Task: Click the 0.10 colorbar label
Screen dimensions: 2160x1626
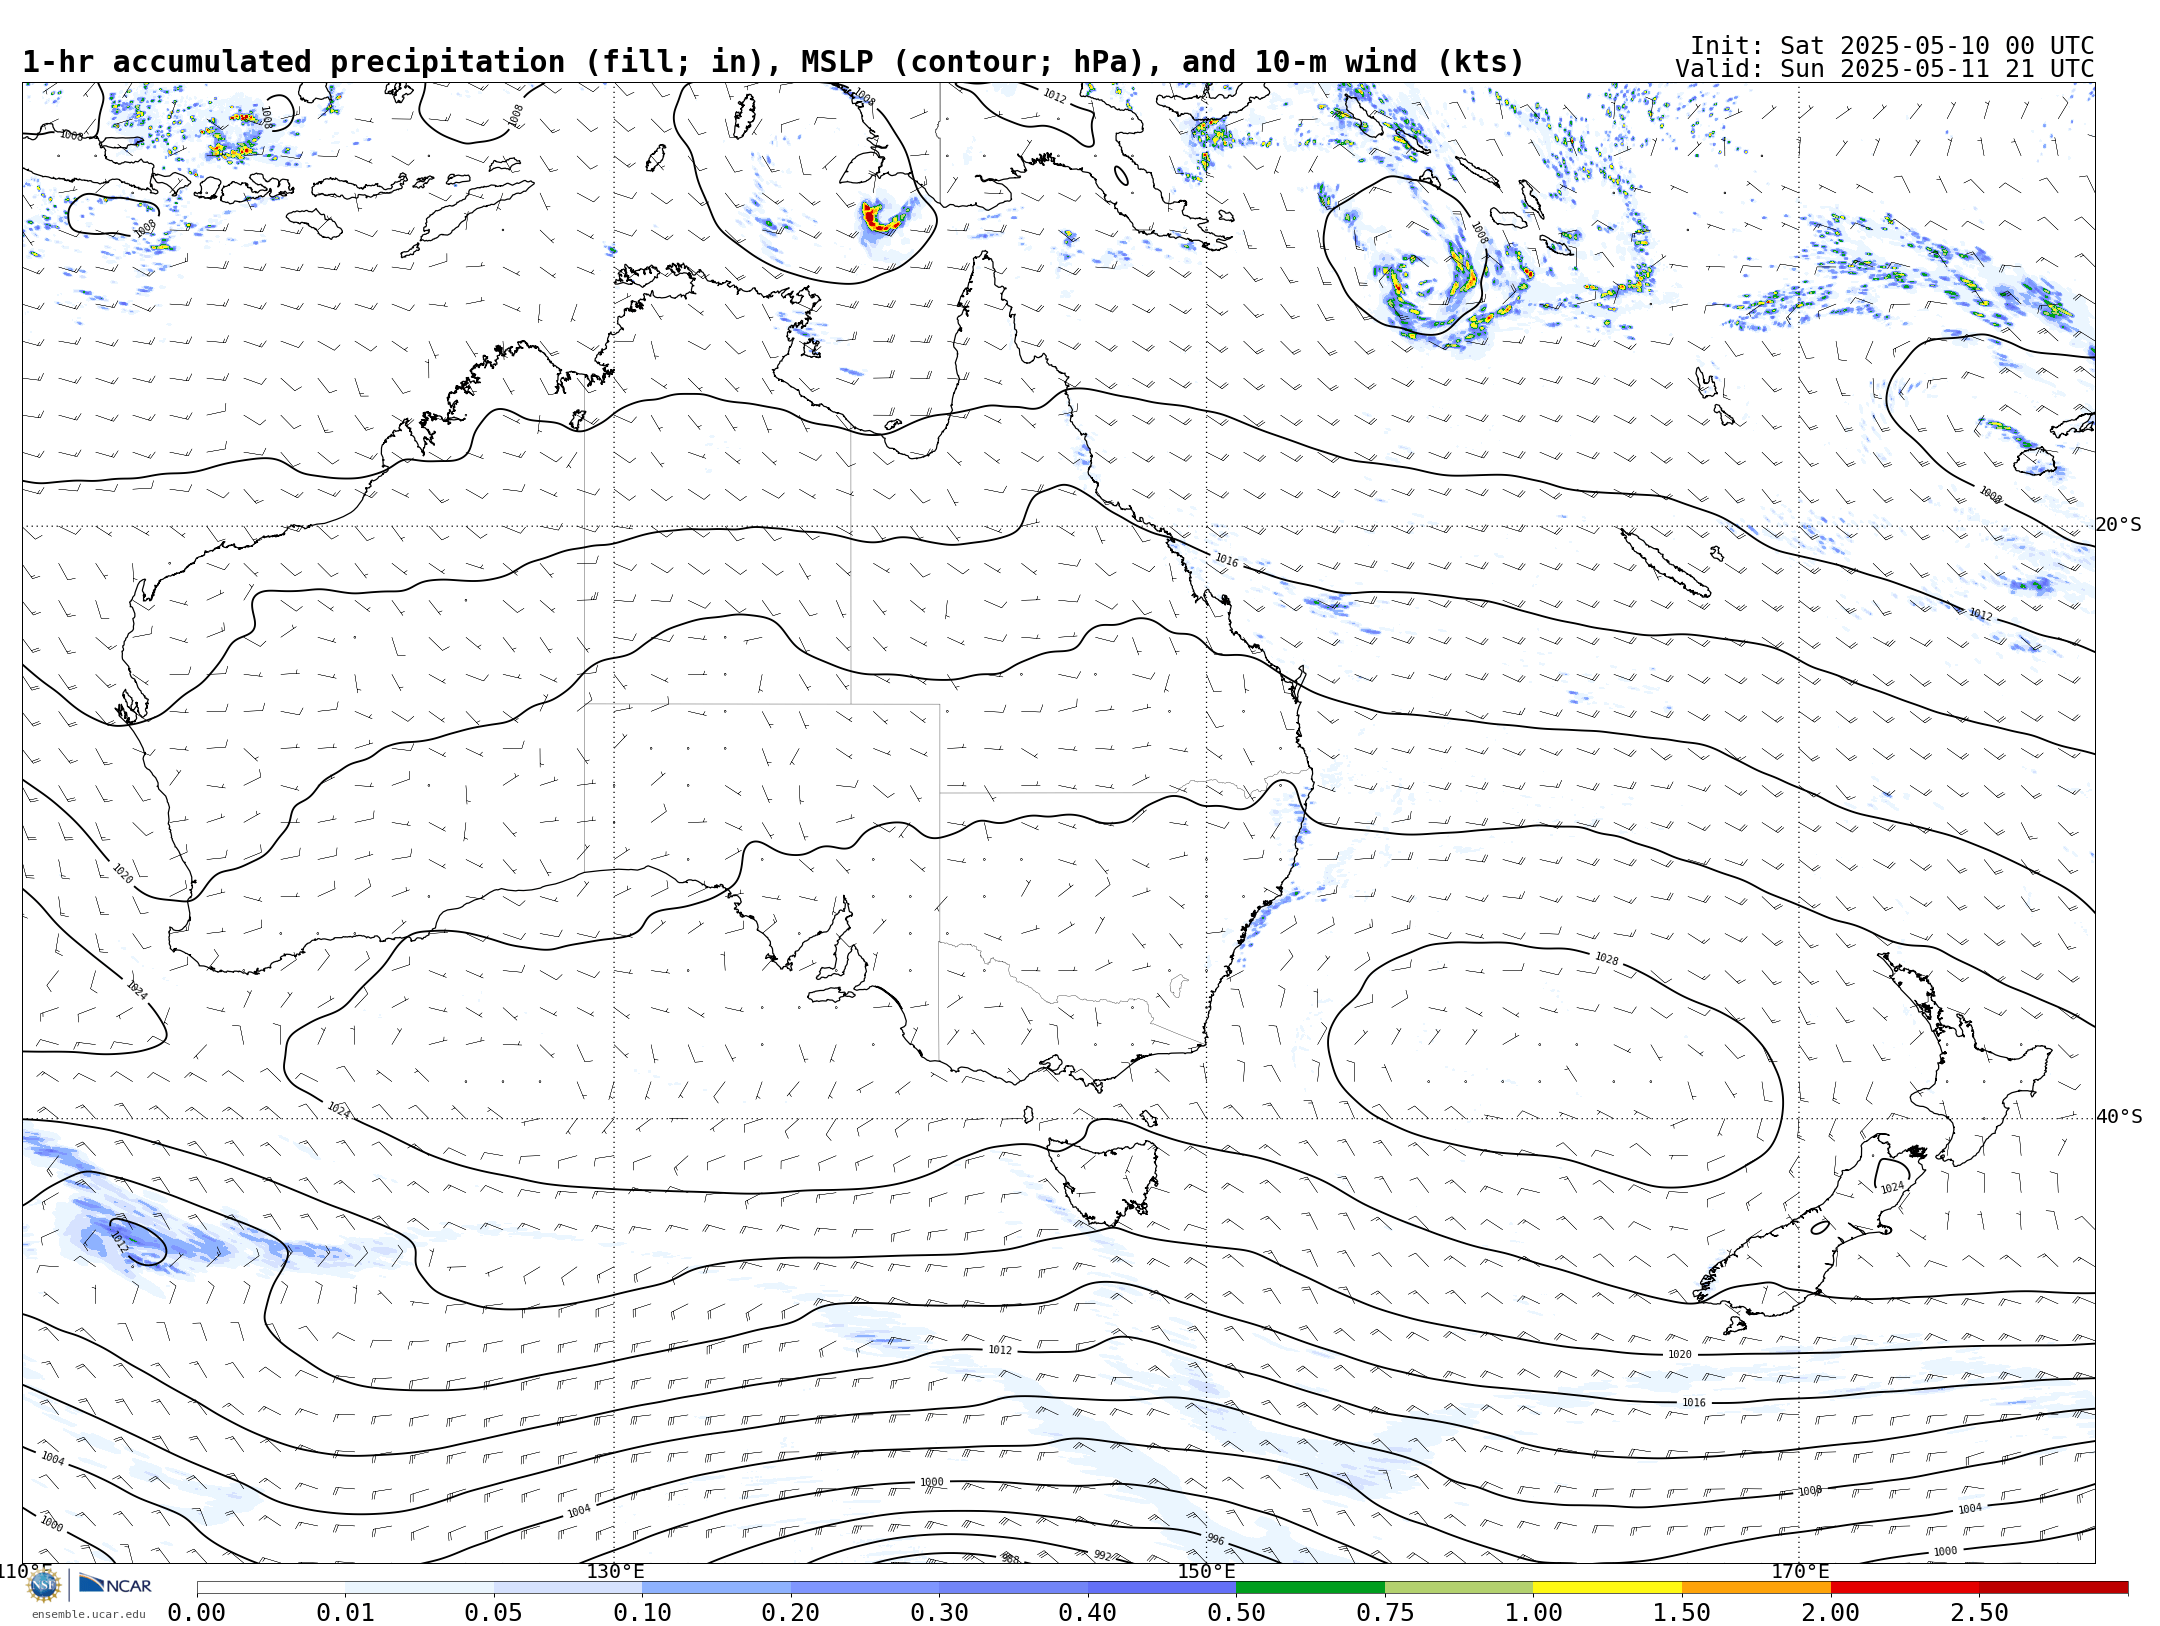Action: [x=642, y=1613]
